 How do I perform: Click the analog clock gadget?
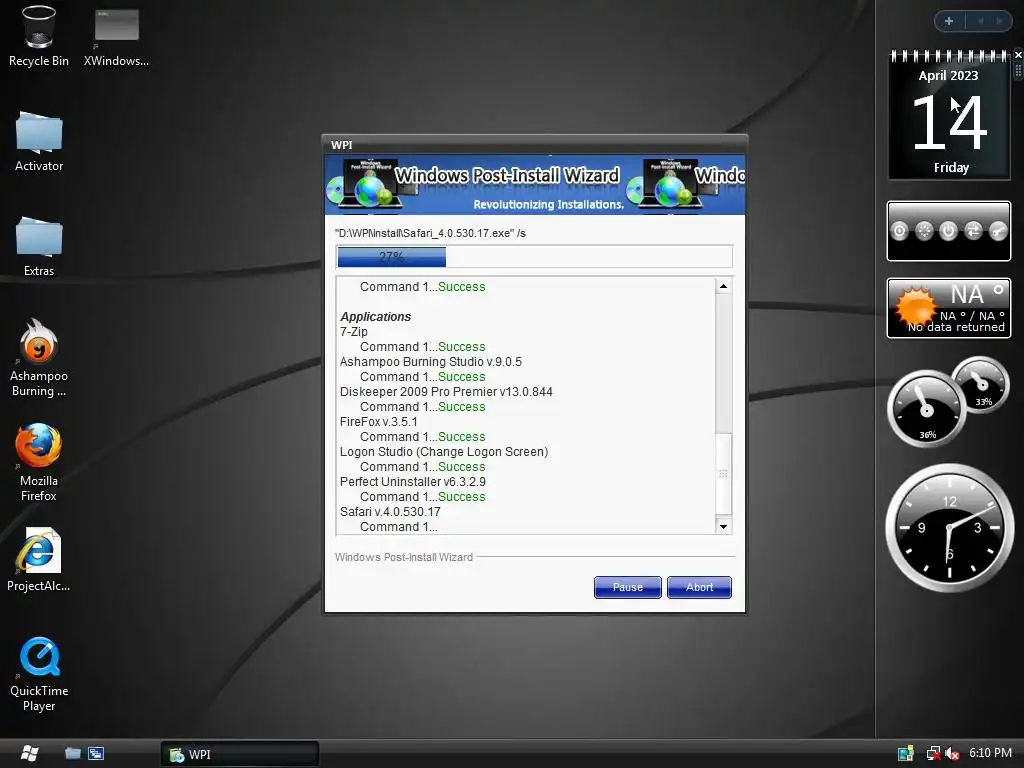(949, 528)
